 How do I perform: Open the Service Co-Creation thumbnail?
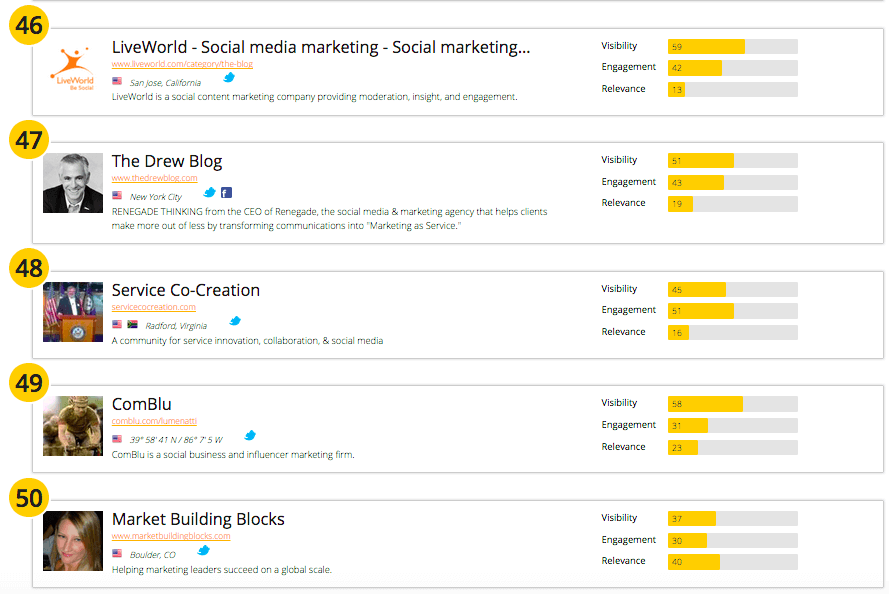click(73, 312)
